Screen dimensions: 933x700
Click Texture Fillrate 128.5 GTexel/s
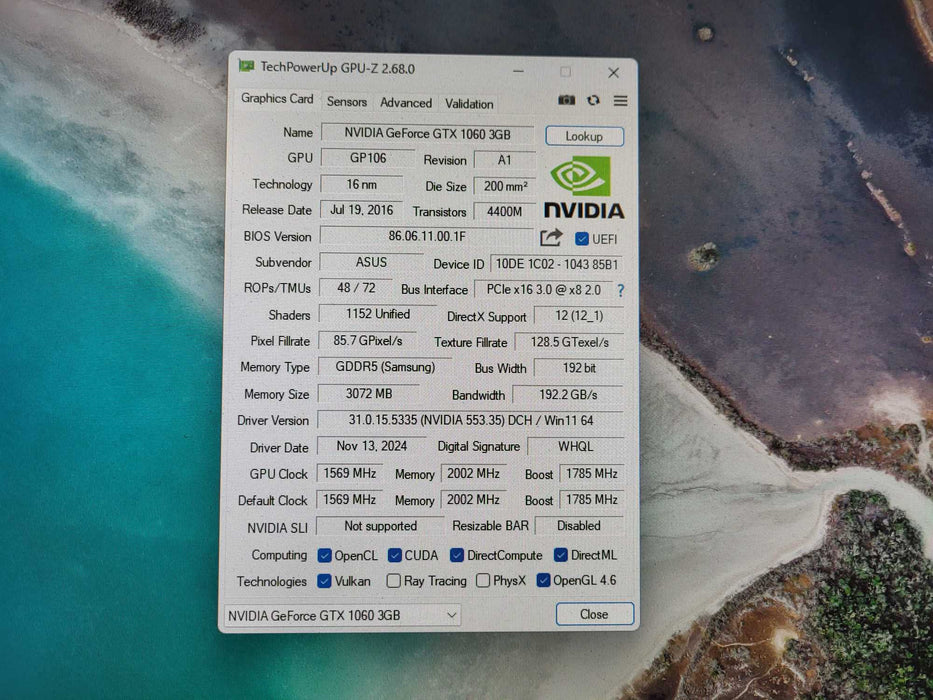pyautogui.click(x=569, y=342)
